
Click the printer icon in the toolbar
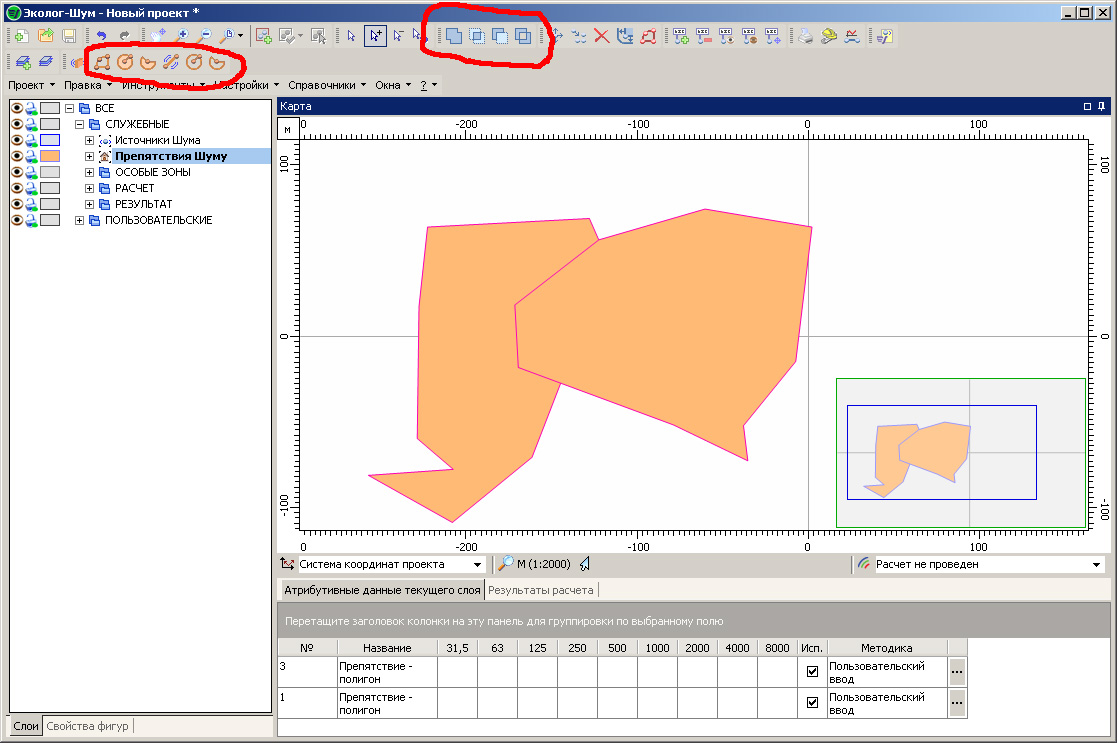(x=806, y=36)
